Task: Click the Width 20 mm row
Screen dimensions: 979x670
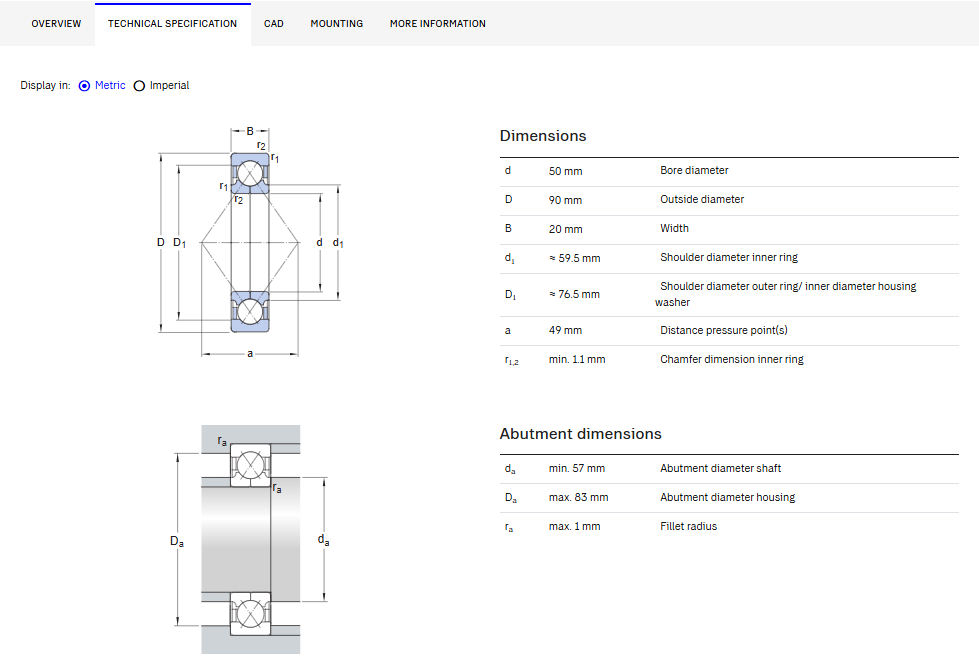Action: [x=729, y=230]
